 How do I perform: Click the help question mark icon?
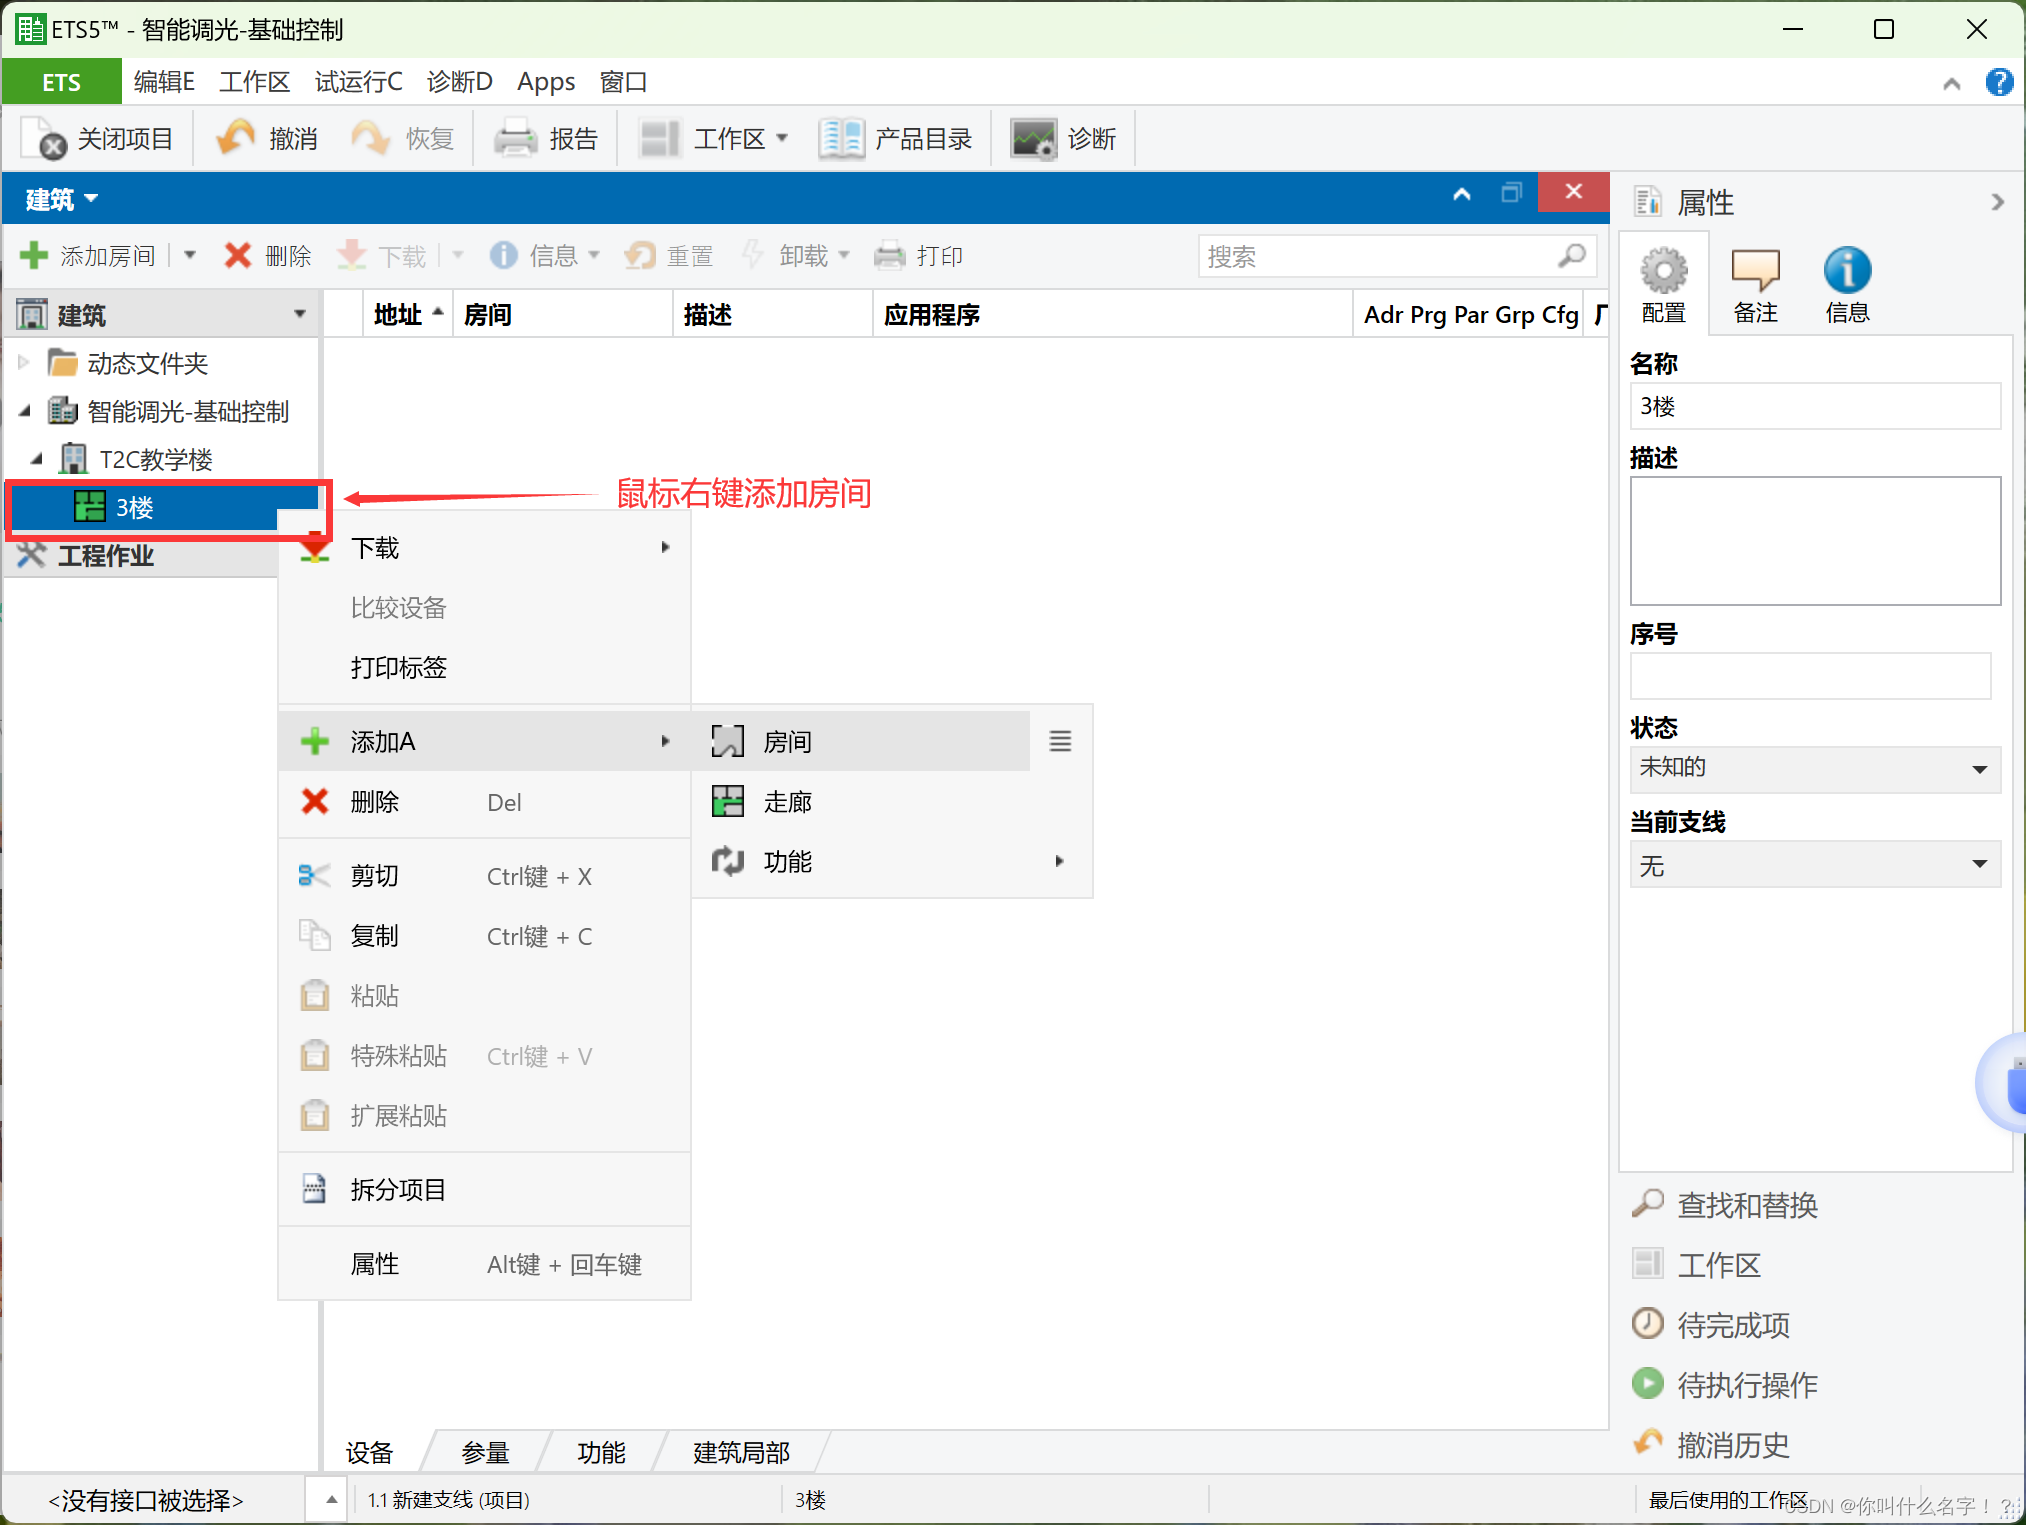(x=1998, y=82)
